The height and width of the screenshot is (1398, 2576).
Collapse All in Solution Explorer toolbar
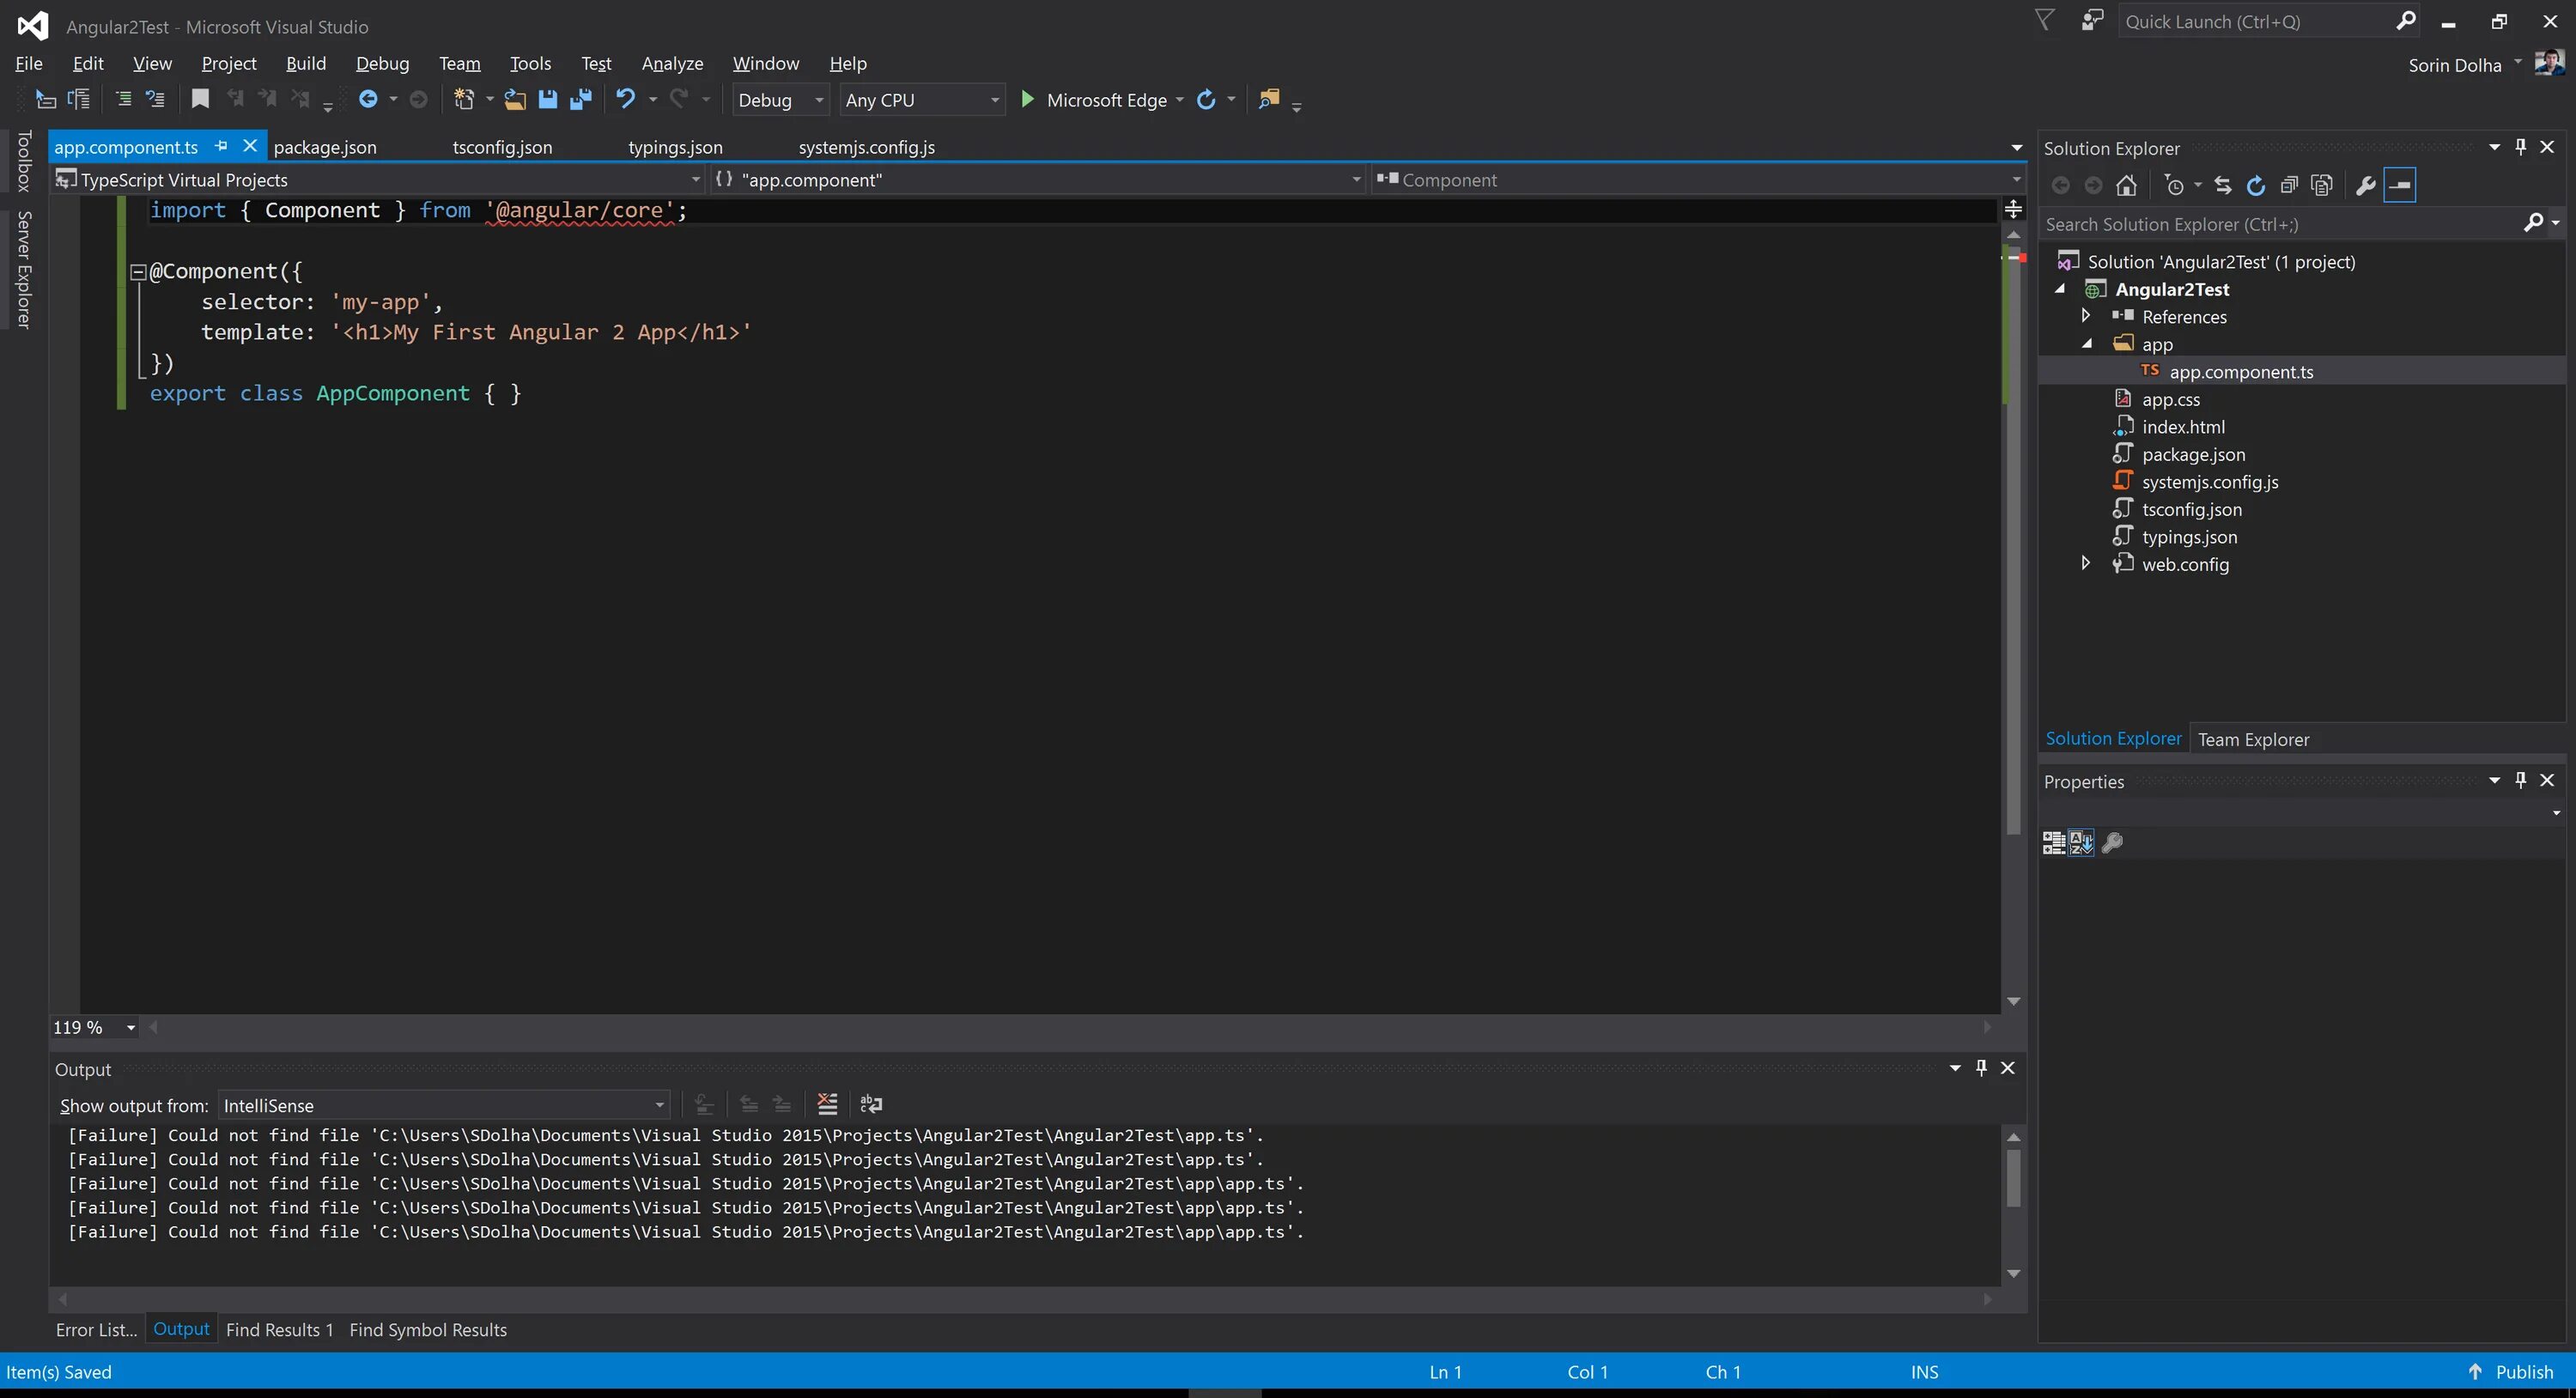(x=2289, y=186)
